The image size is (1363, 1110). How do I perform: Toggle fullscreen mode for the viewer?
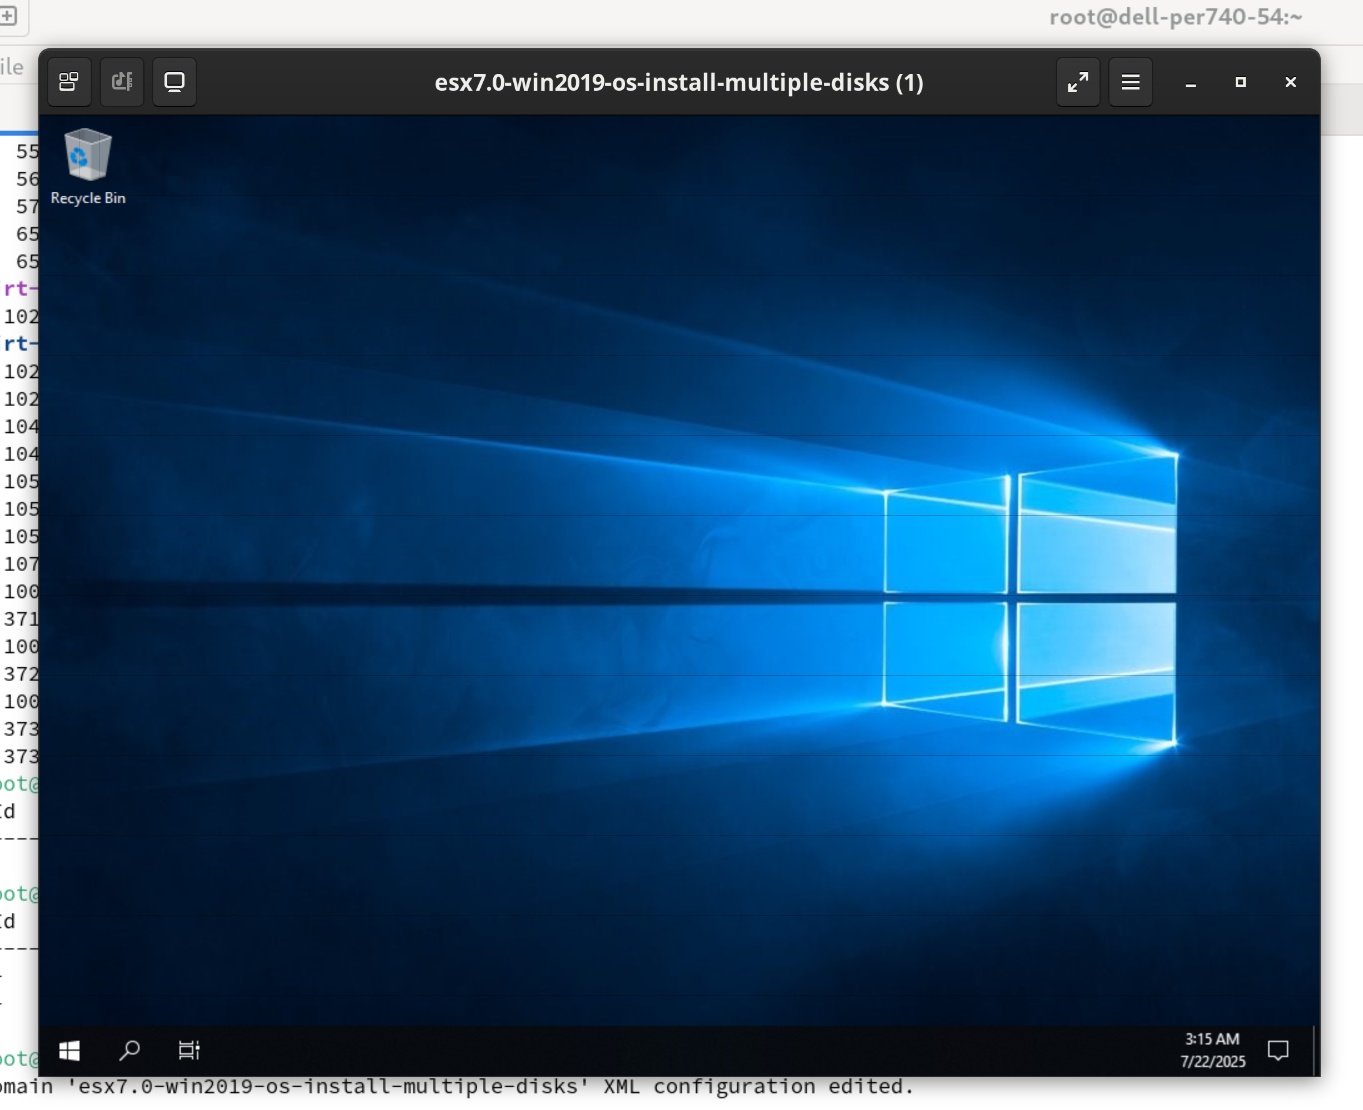point(1078,82)
